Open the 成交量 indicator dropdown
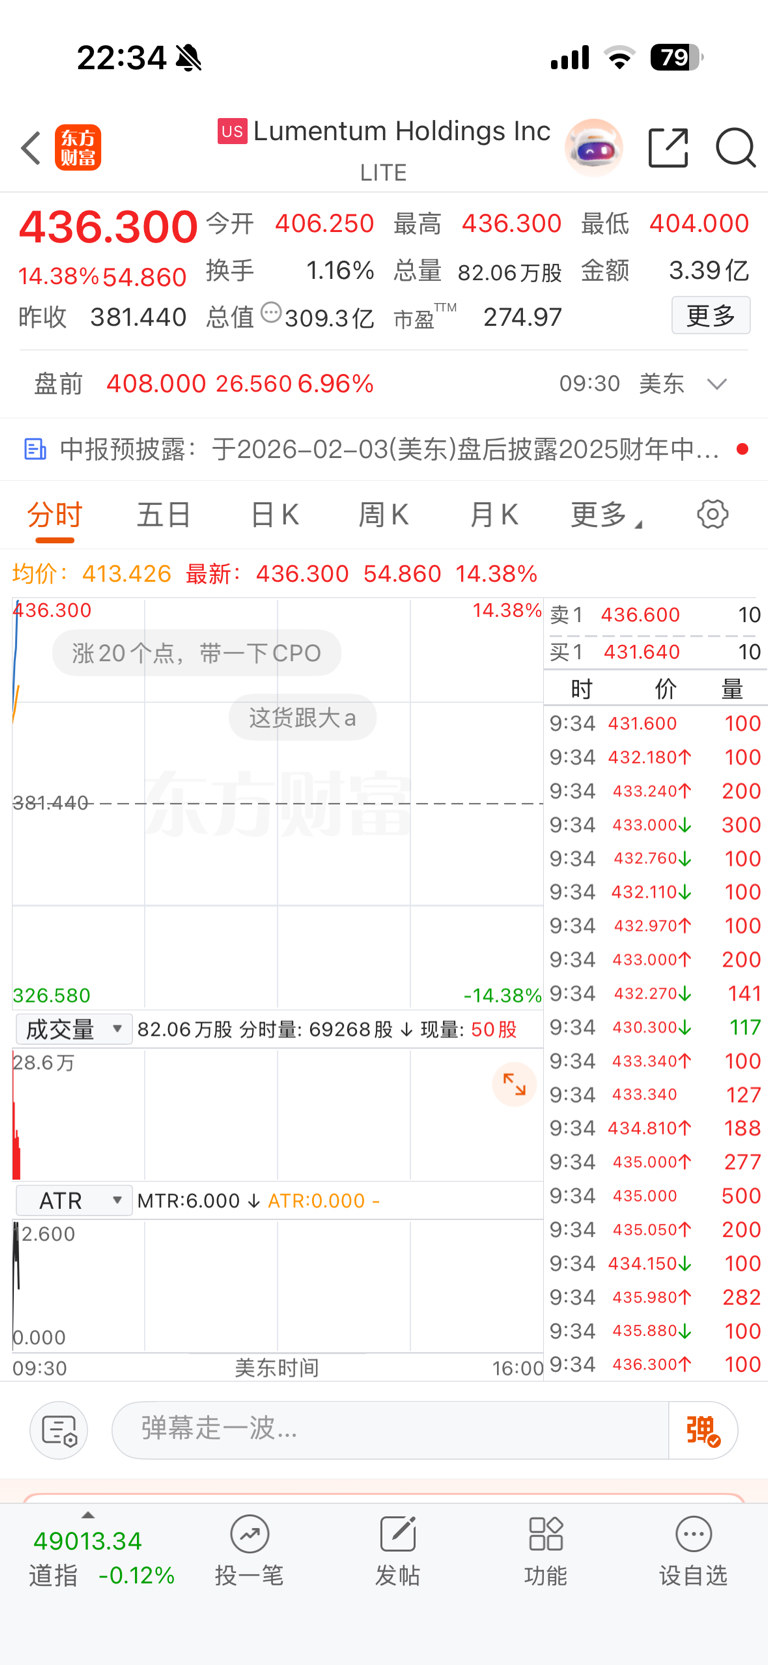Screen dimensions: 769x1665 (x=73, y=1029)
